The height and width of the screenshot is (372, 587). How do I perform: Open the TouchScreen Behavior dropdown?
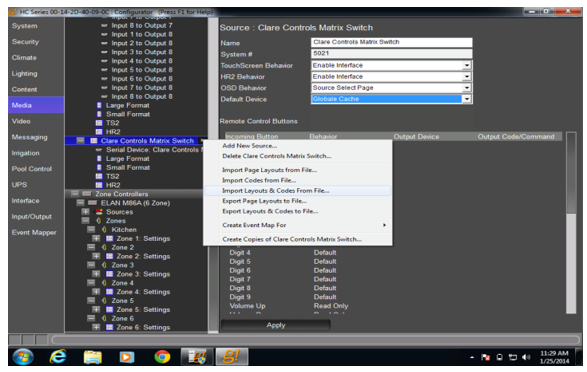pos(466,65)
